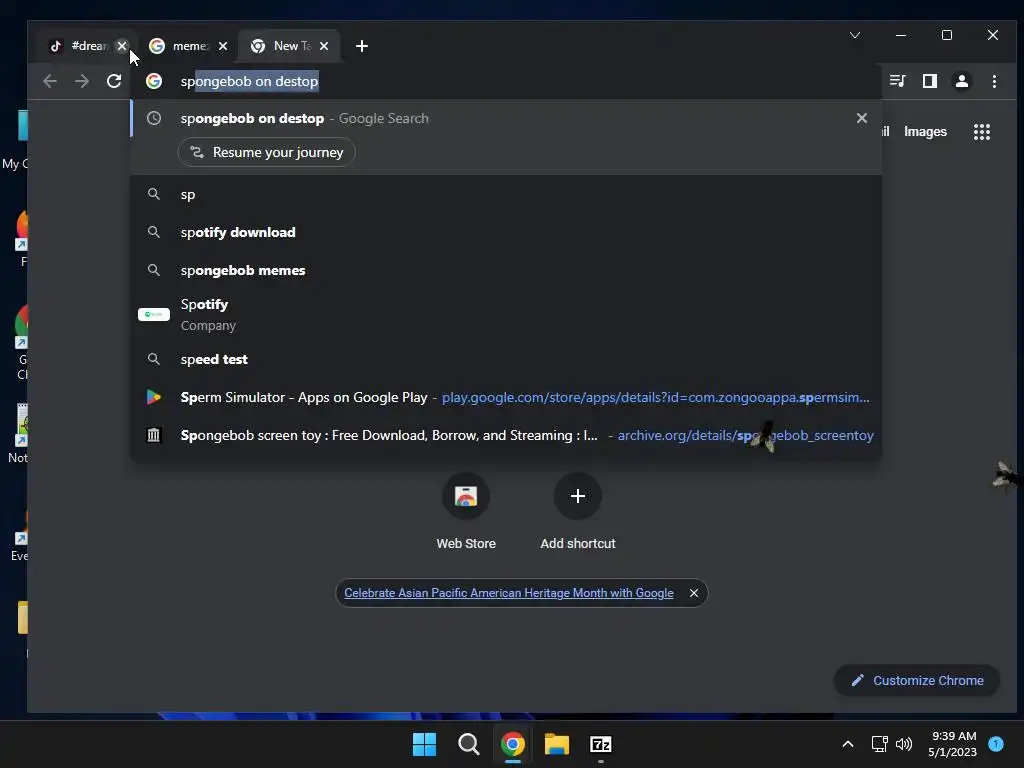Dismiss the Heritage Month promo

pos(694,593)
